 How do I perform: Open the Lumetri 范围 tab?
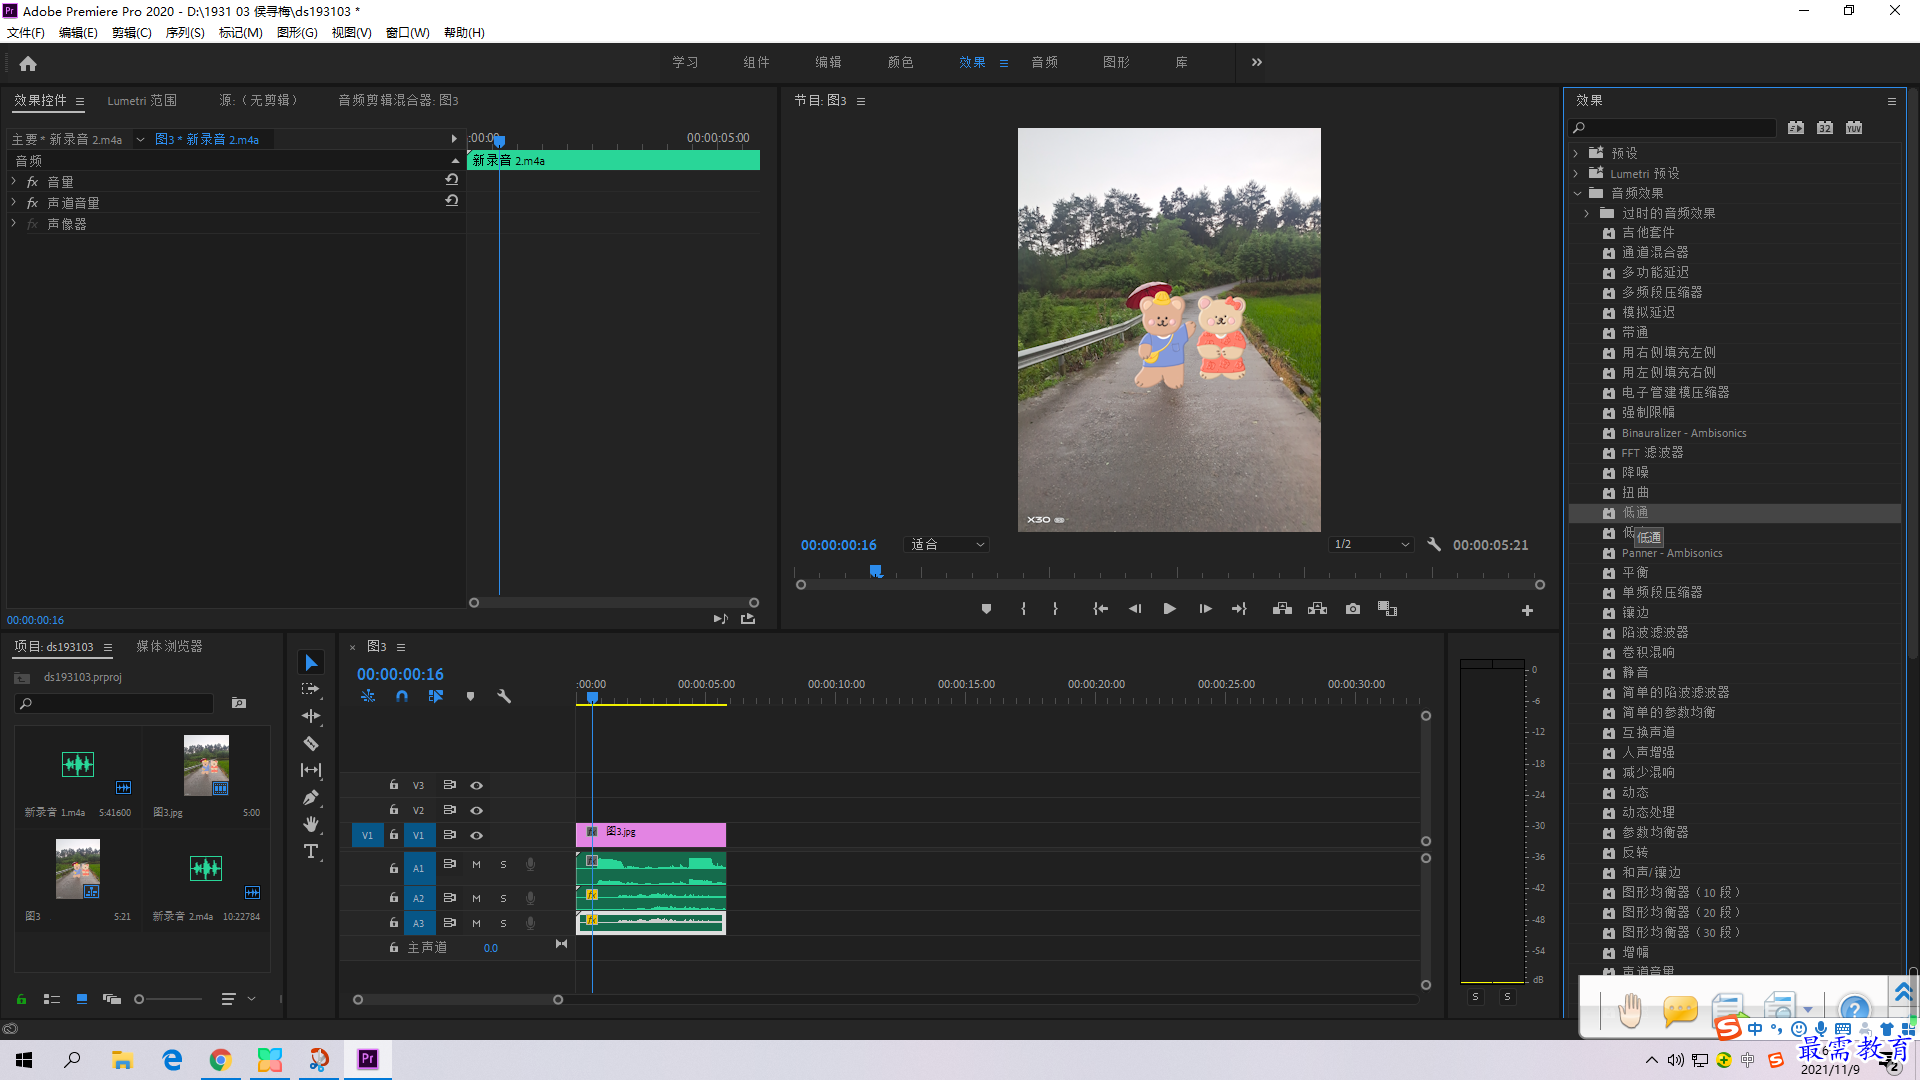coord(142,100)
